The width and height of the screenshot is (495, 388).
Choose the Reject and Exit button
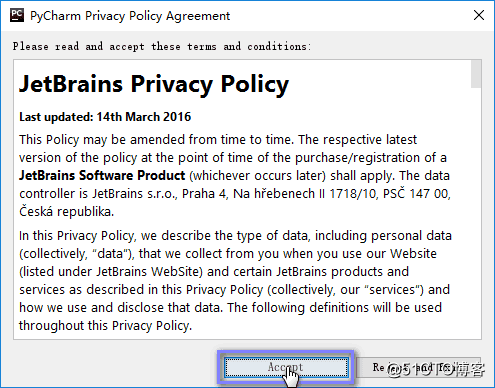[x=419, y=367]
